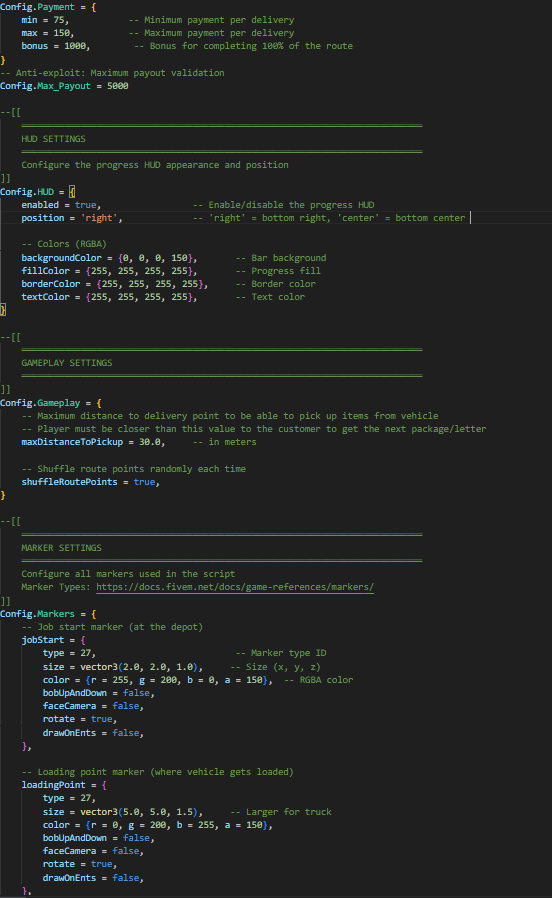Click the "shuffleRoutePoints = true" line
This screenshot has width=552, height=898.
(x=90, y=482)
